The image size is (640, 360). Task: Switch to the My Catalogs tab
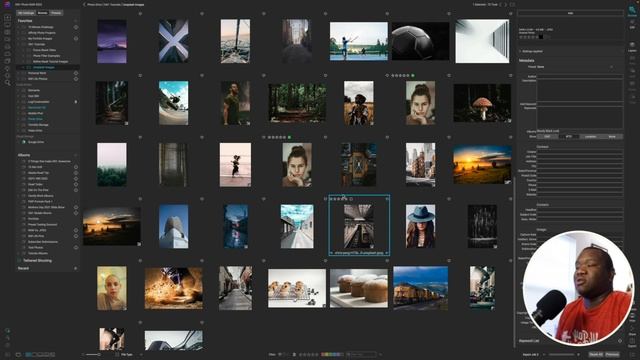26,13
